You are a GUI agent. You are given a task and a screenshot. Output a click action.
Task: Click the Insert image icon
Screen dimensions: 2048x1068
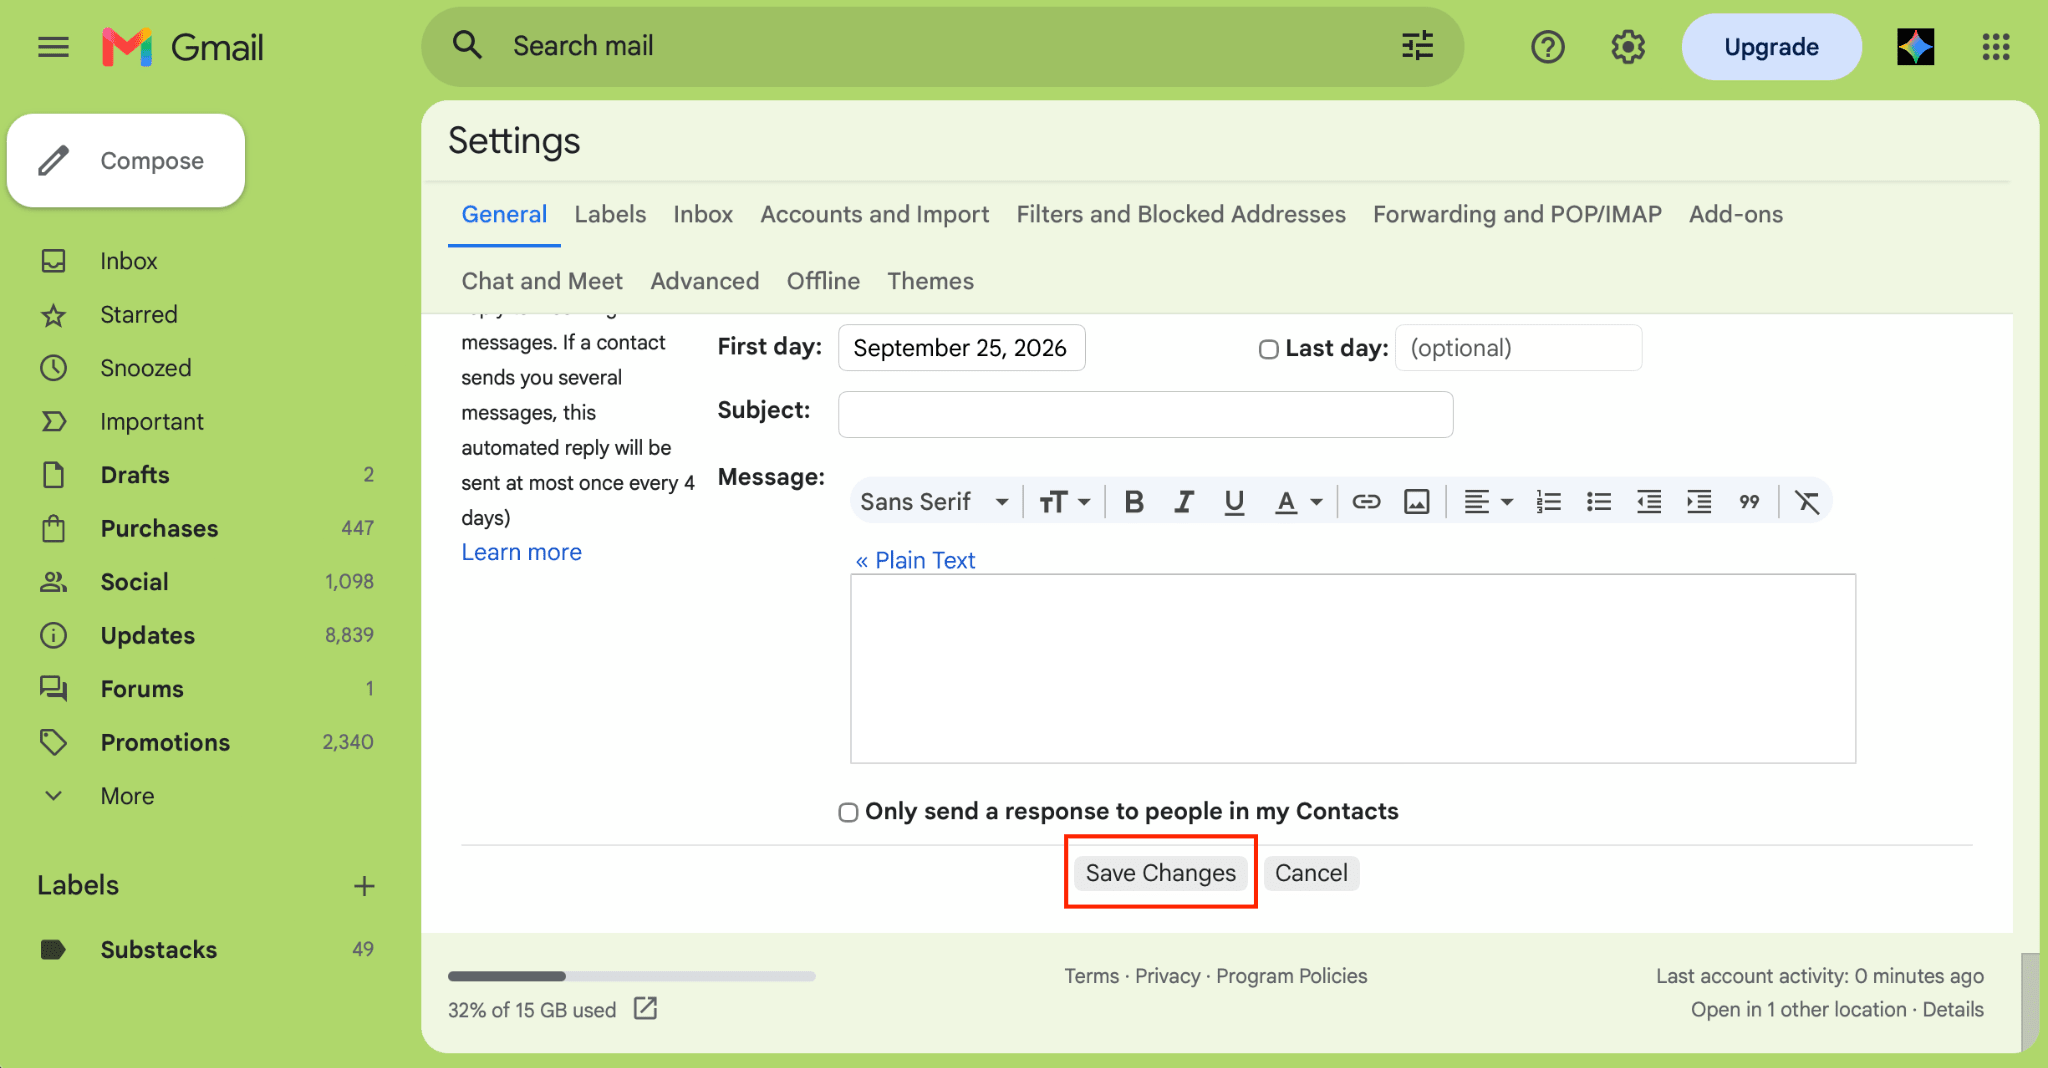(x=1416, y=502)
